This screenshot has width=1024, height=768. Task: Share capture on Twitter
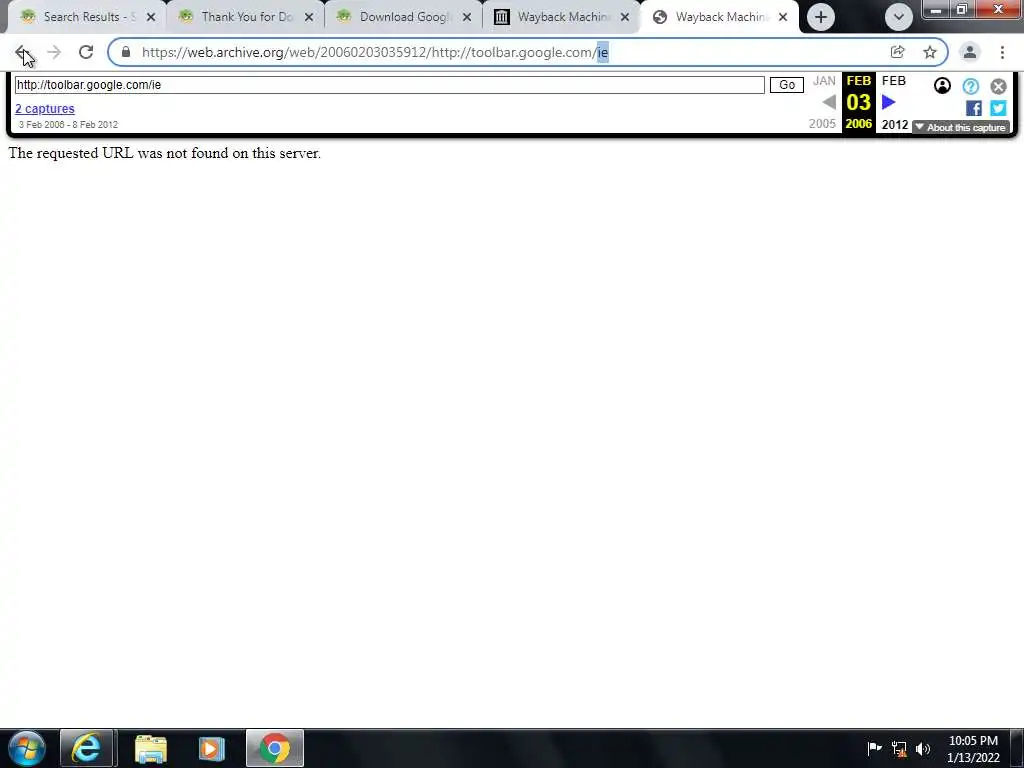pos(998,108)
